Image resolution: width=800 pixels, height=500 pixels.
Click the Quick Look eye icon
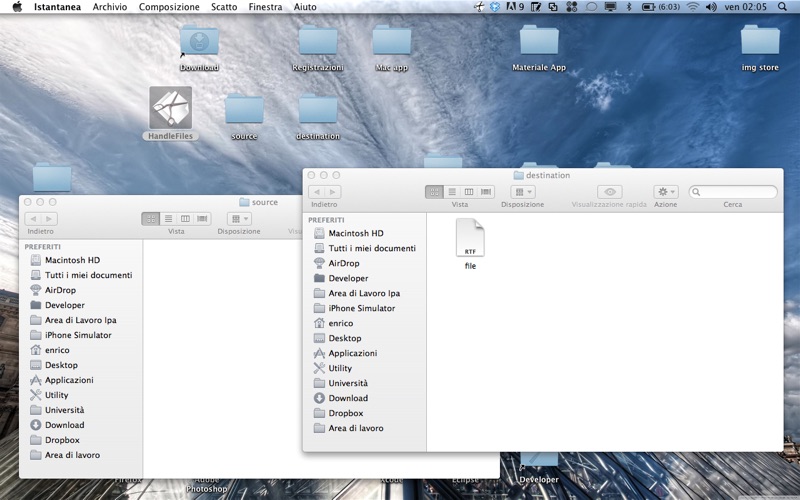coord(610,192)
